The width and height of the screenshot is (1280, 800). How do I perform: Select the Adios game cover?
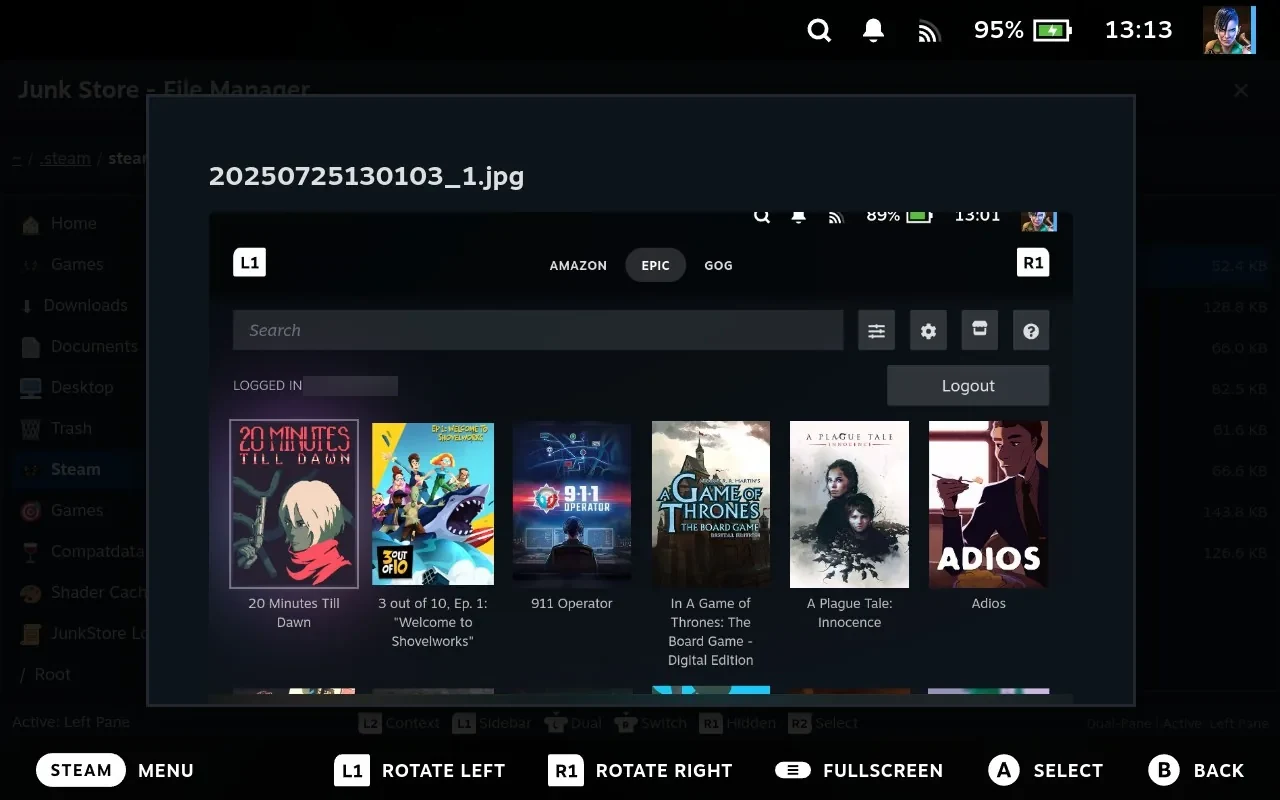click(988, 504)
